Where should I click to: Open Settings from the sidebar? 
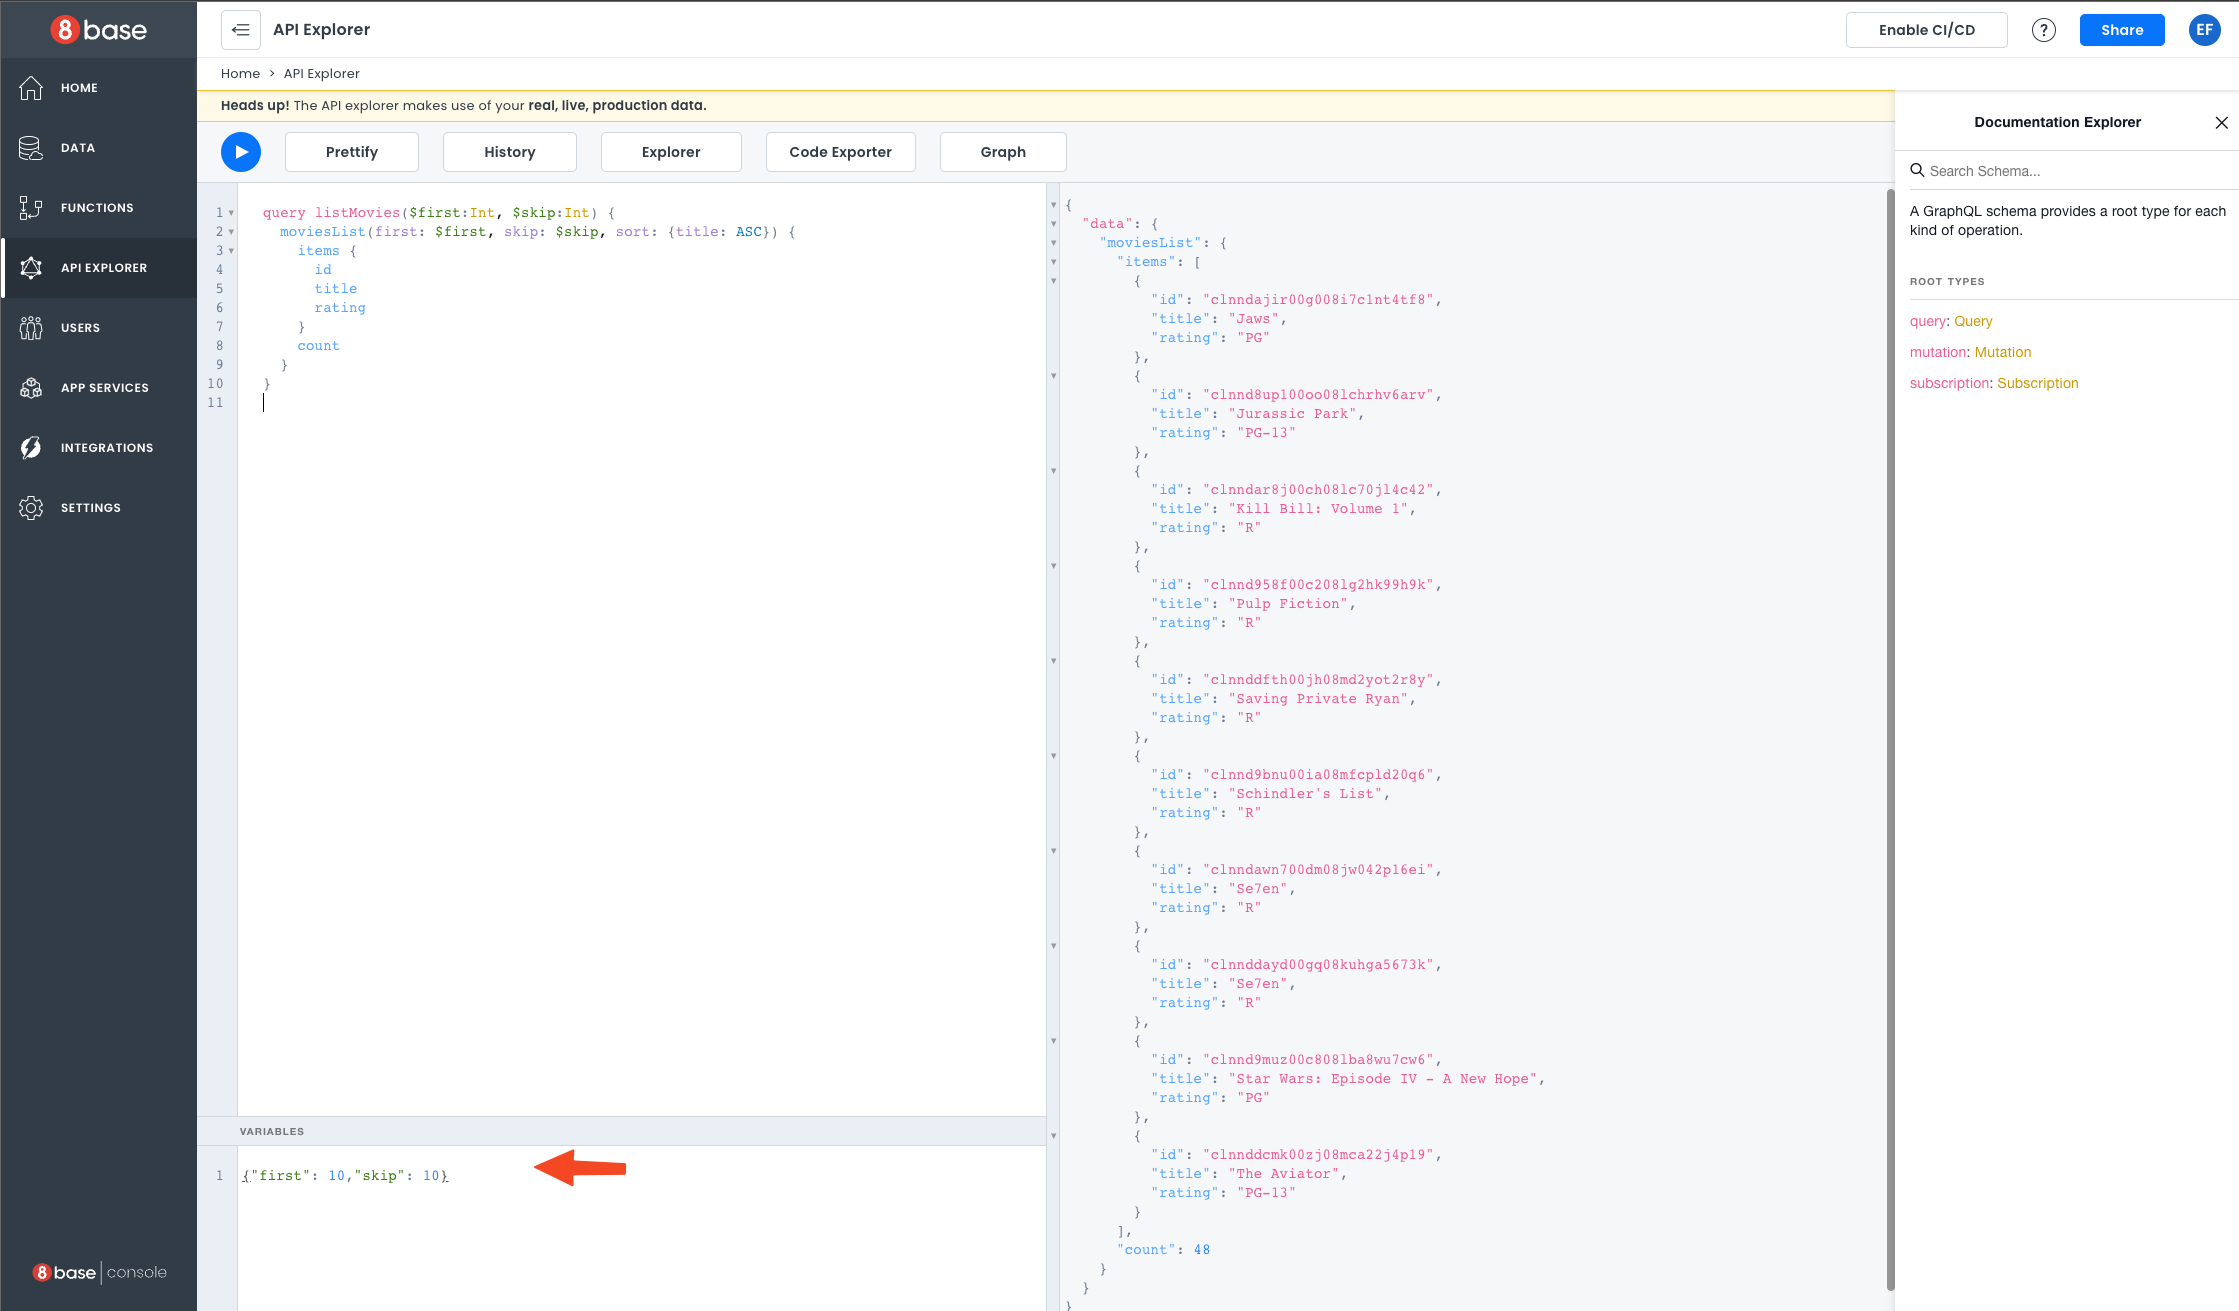[x=90, y=508]
